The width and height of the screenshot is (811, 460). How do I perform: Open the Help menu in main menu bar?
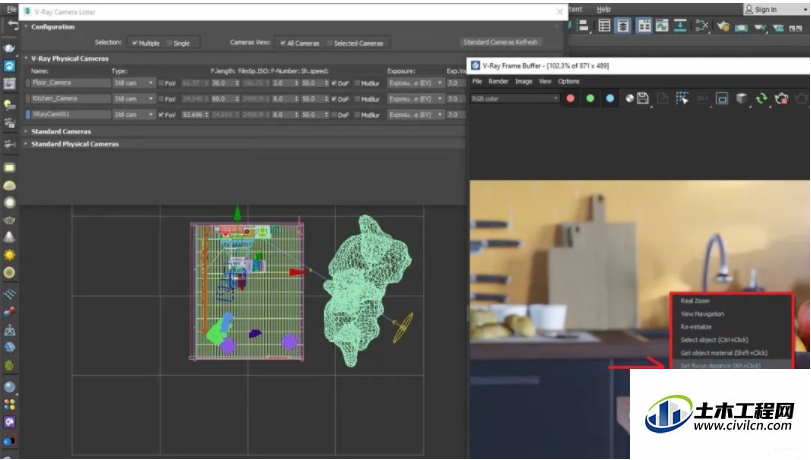[603, 9]
